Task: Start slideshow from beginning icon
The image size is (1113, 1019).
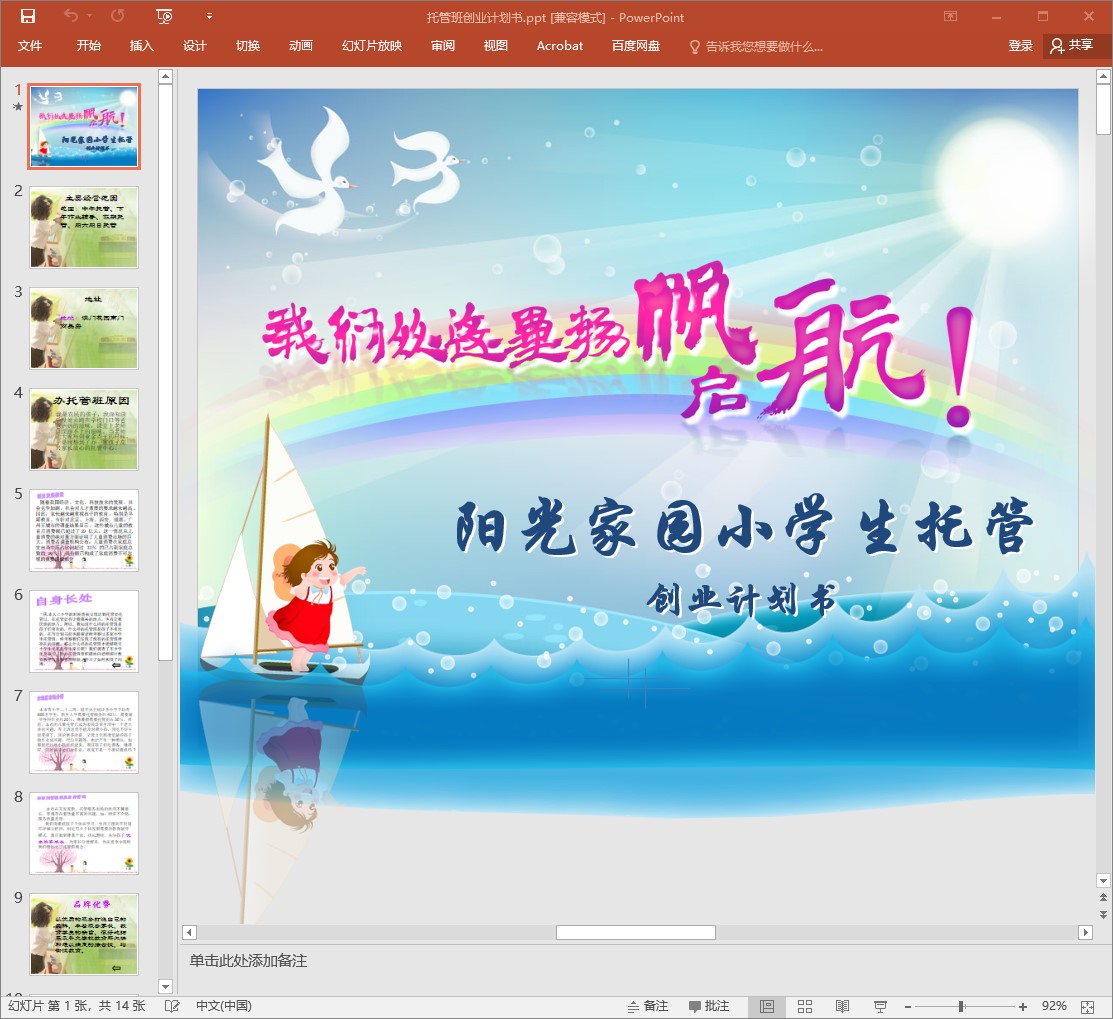Action: [165, 16]
